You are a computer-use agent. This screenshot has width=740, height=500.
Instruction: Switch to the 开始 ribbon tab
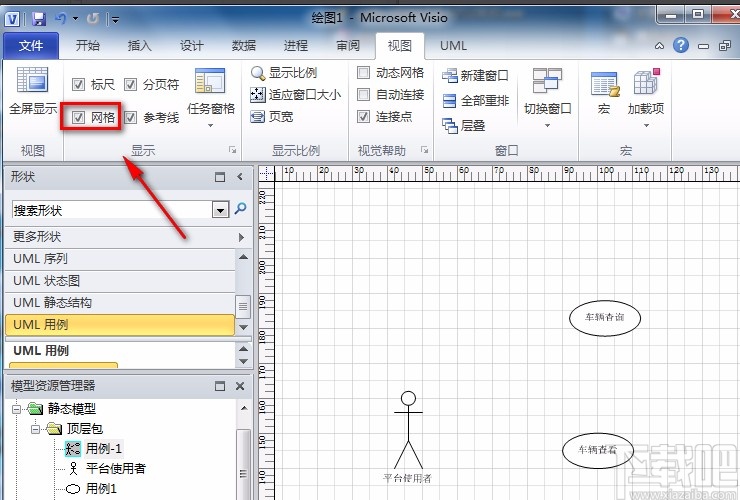click(88, 46)
